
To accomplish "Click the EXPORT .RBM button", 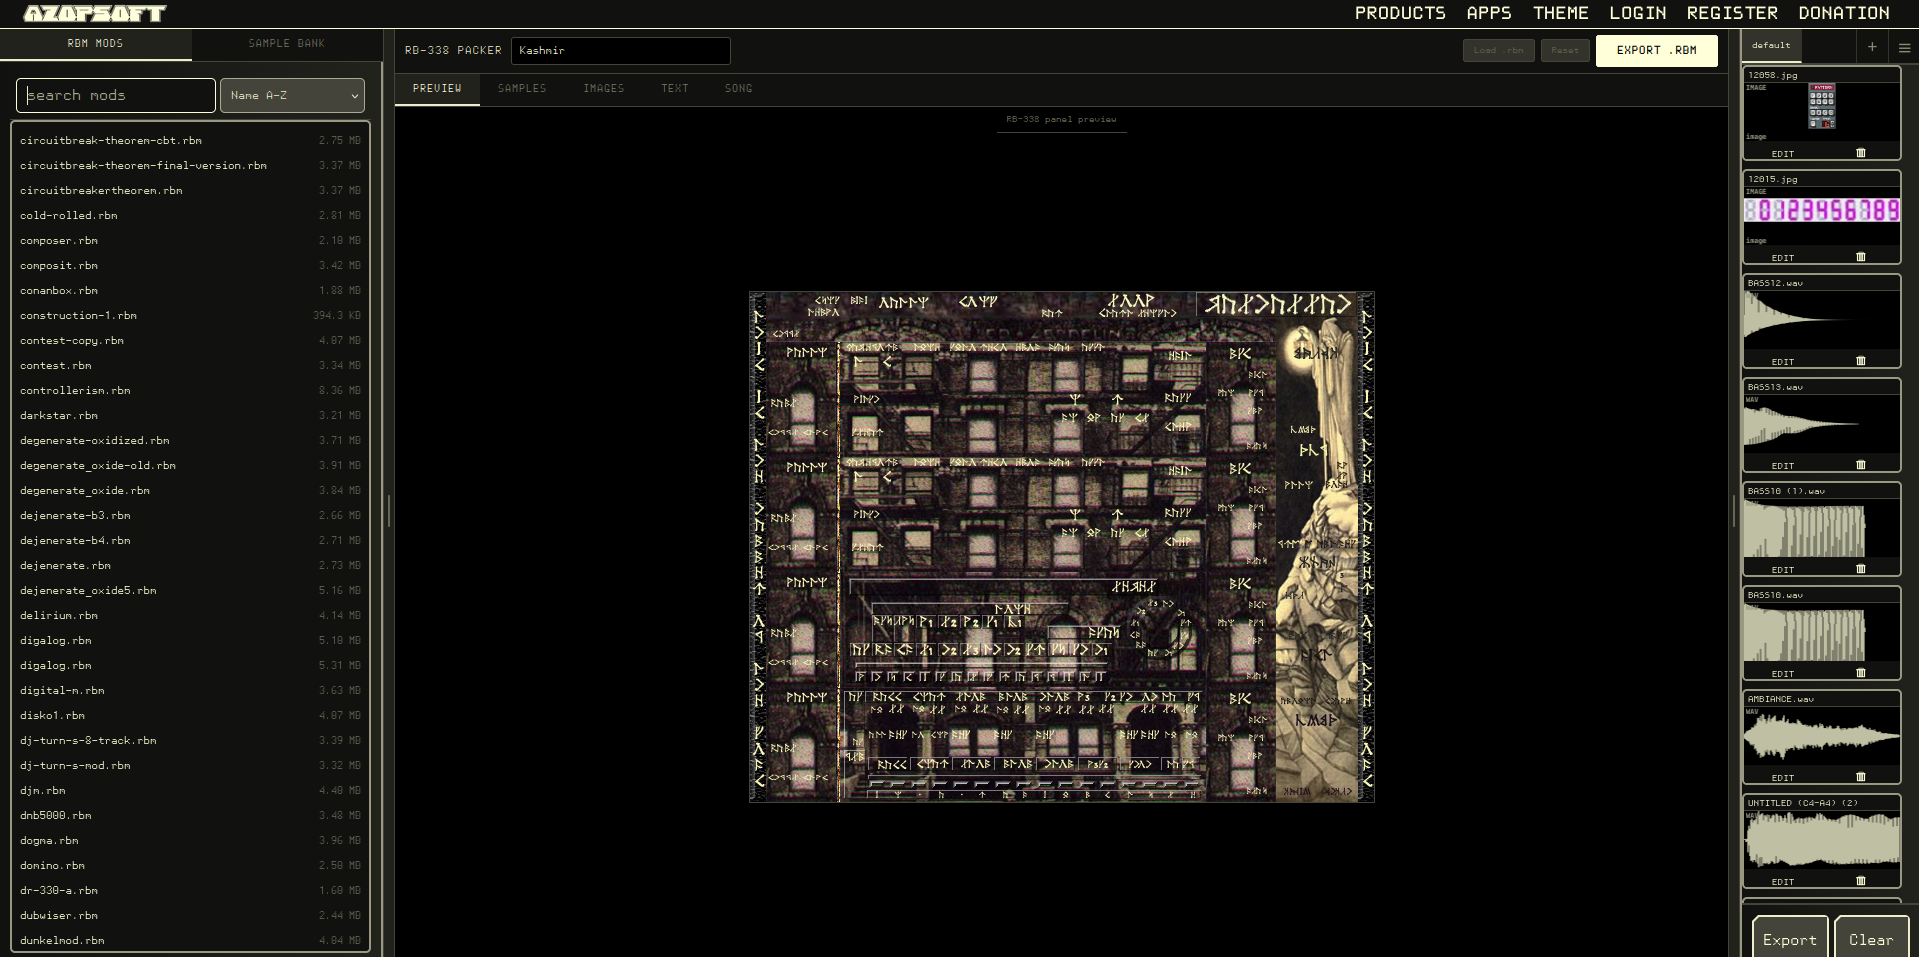I will [1657, 50].
